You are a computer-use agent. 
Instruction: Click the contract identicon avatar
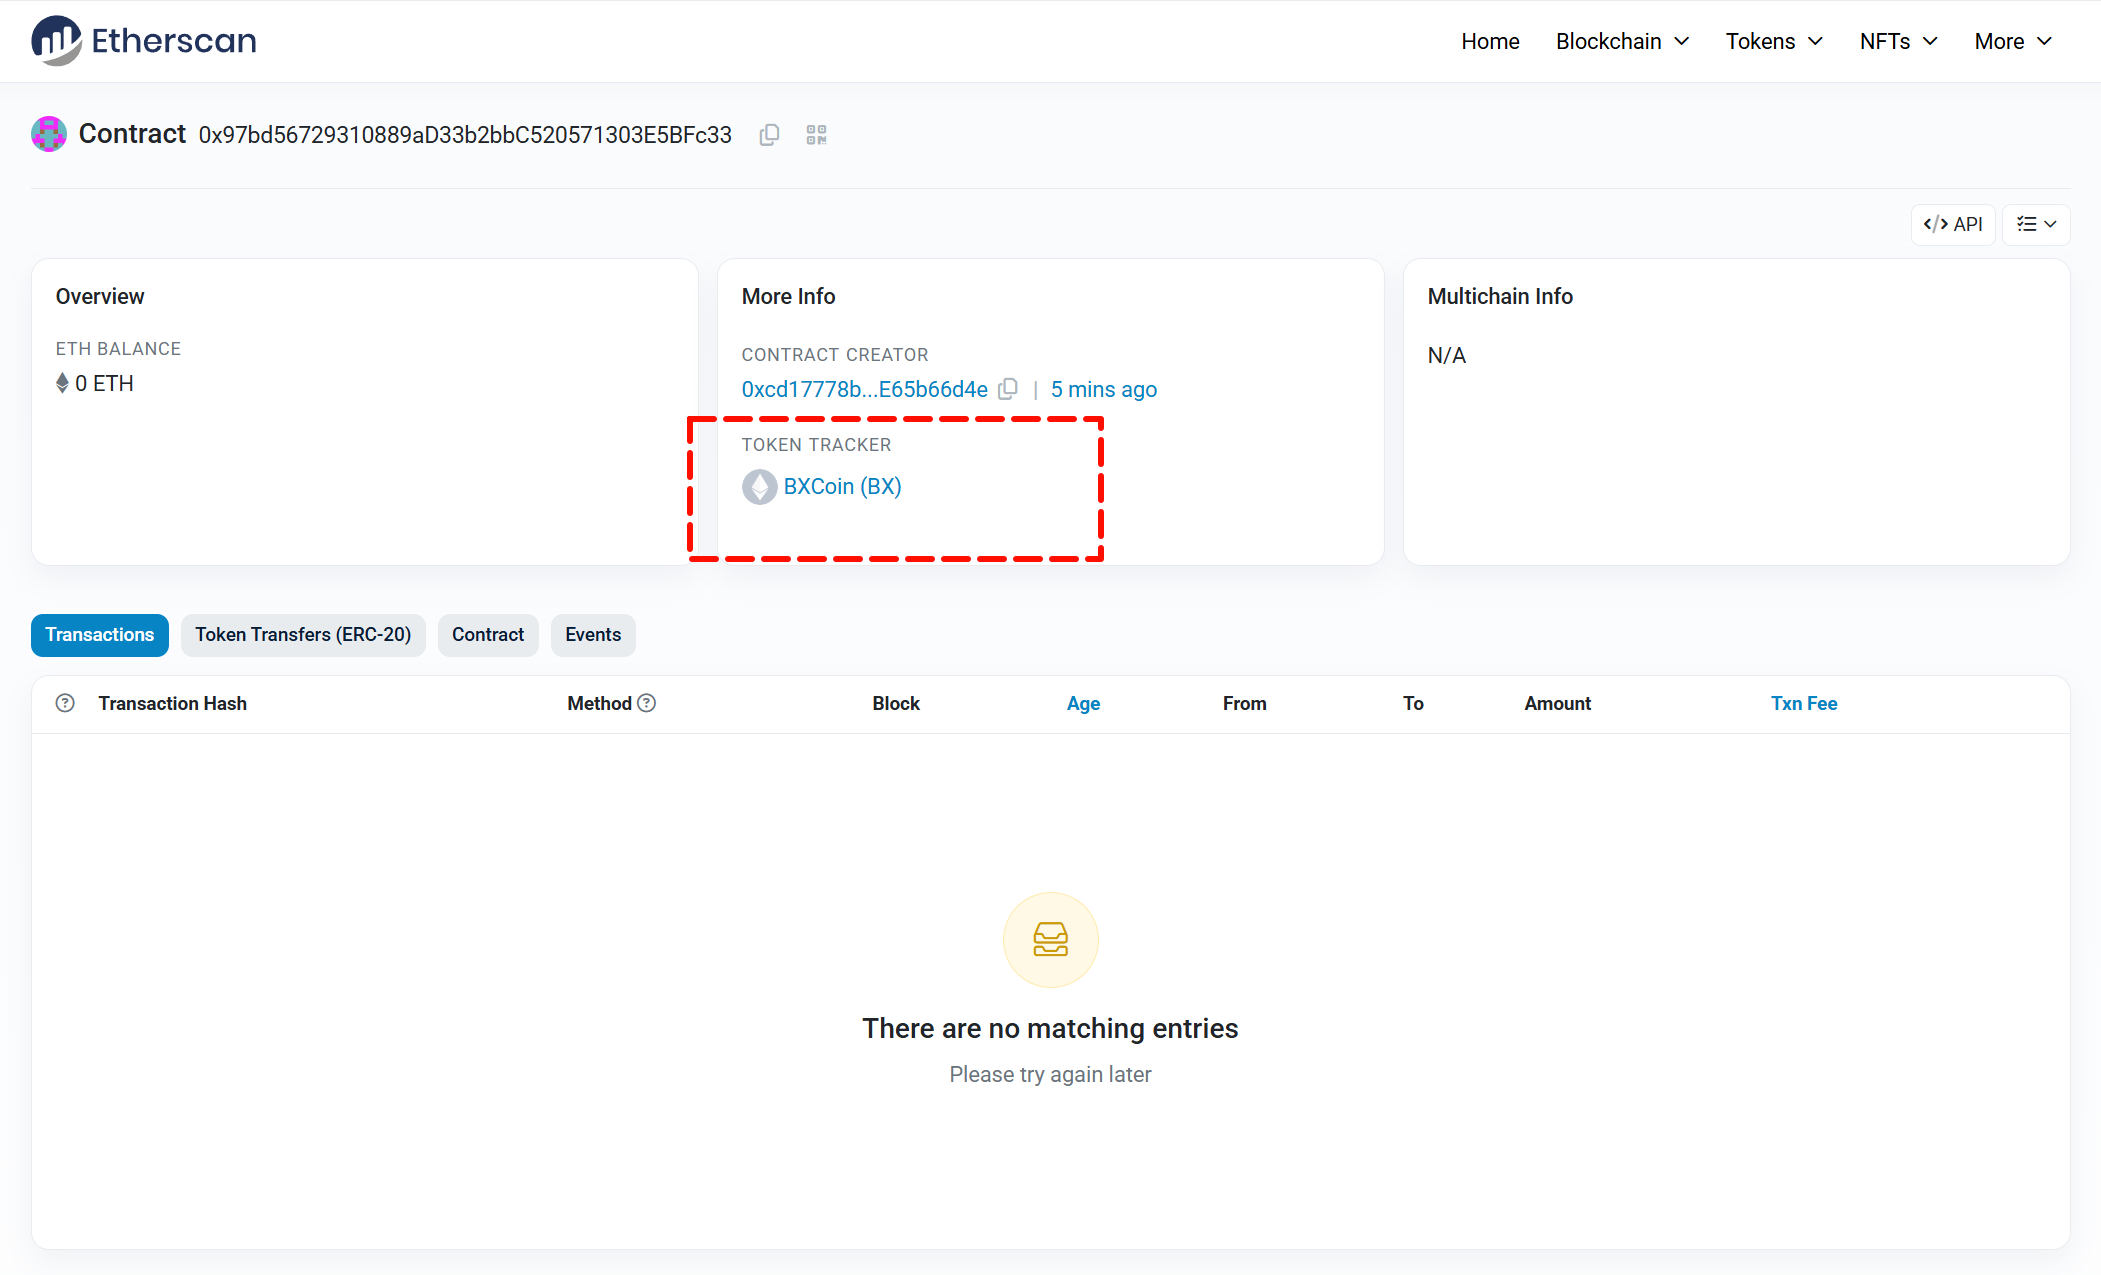[x=49, y=134]
